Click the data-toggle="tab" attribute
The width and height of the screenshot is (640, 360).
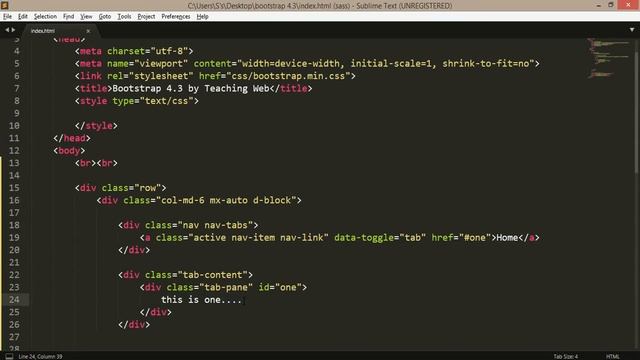click(x=380, y=238)
